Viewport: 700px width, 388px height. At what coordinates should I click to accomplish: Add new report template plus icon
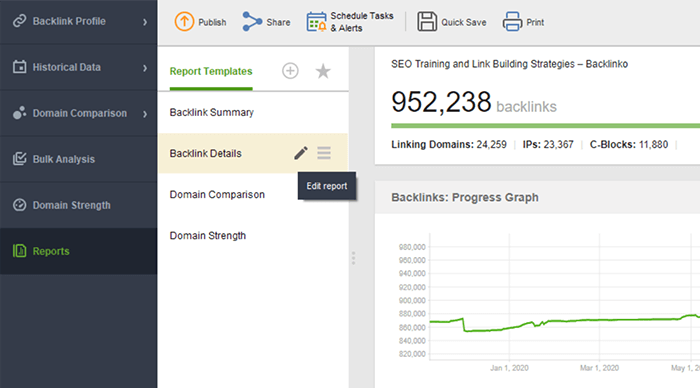(290, 71)
